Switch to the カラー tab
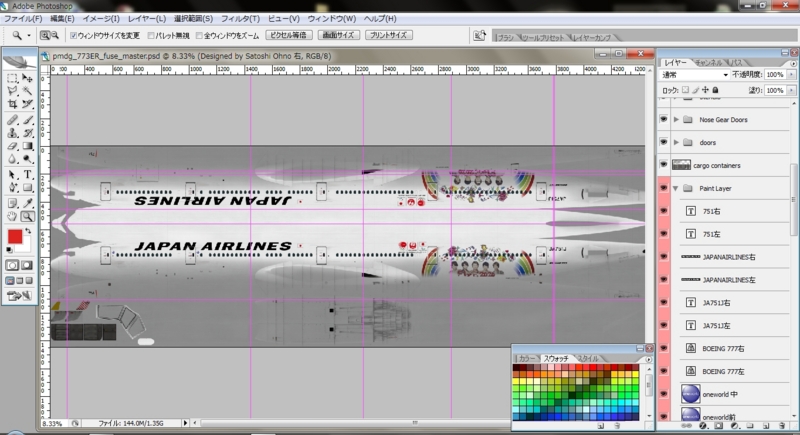Screen dimensions: 800x435 [527, 359]
